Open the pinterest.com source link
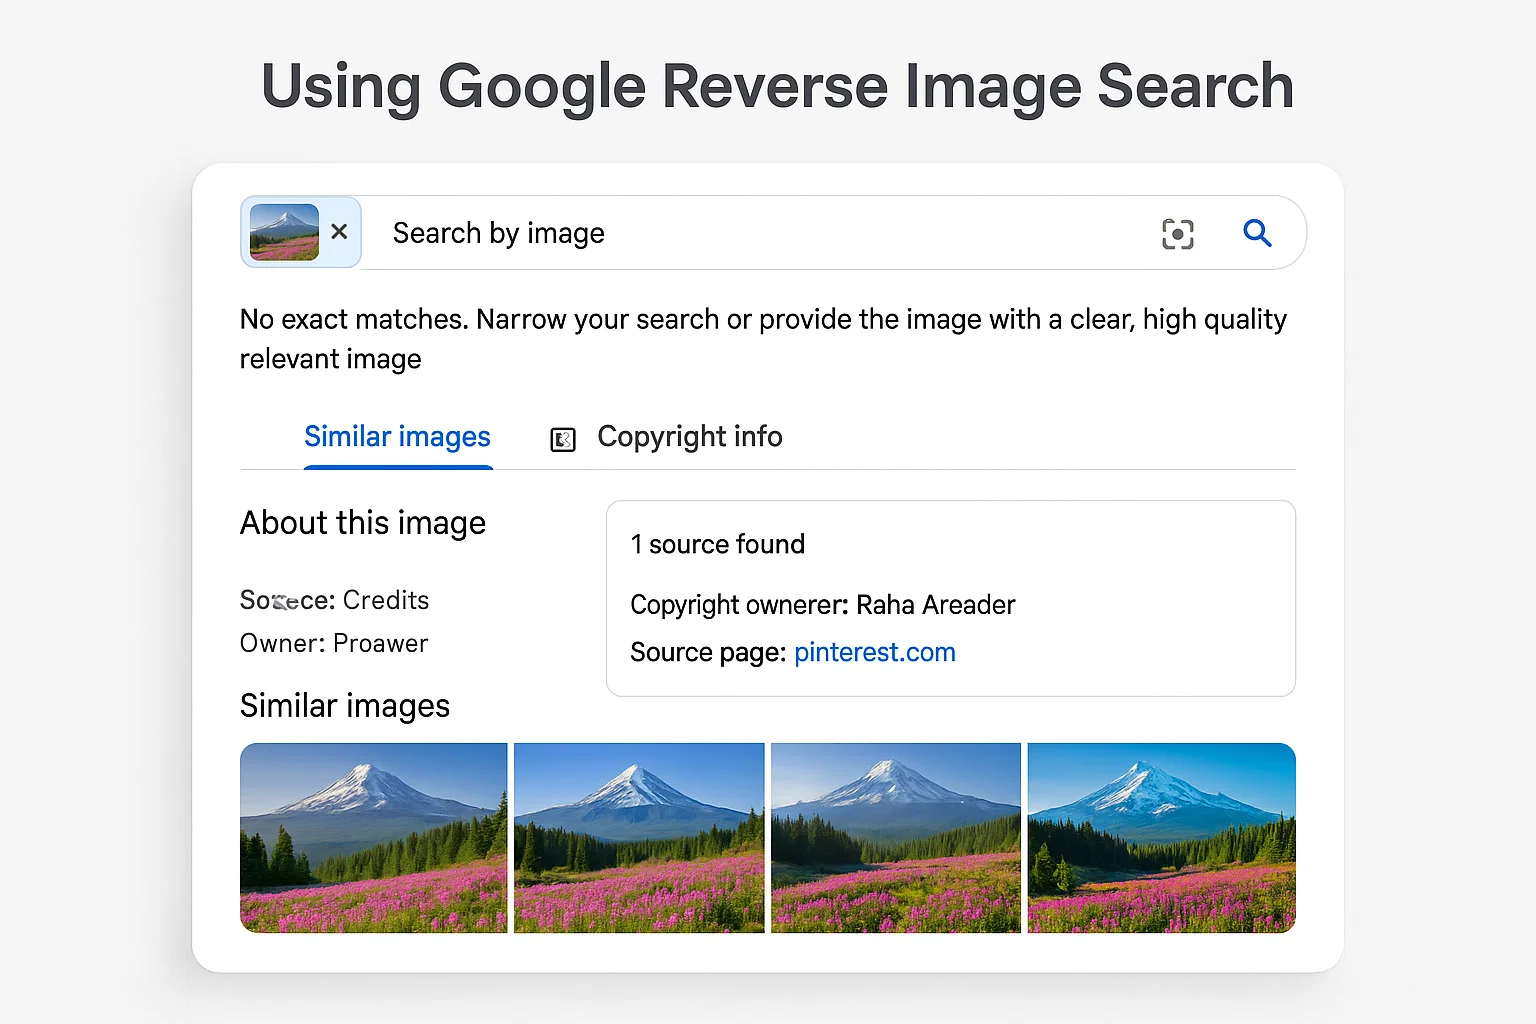The image size is (1536, 1024). point(874,652)
